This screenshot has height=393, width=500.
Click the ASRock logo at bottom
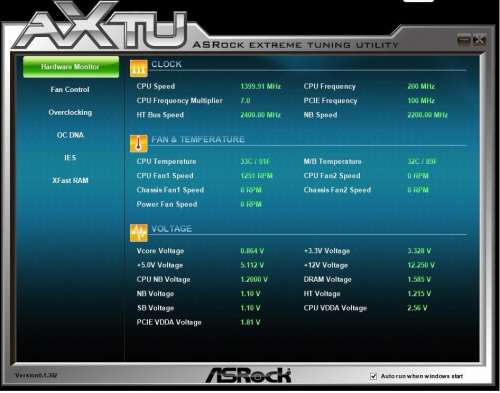click(248, 375)
